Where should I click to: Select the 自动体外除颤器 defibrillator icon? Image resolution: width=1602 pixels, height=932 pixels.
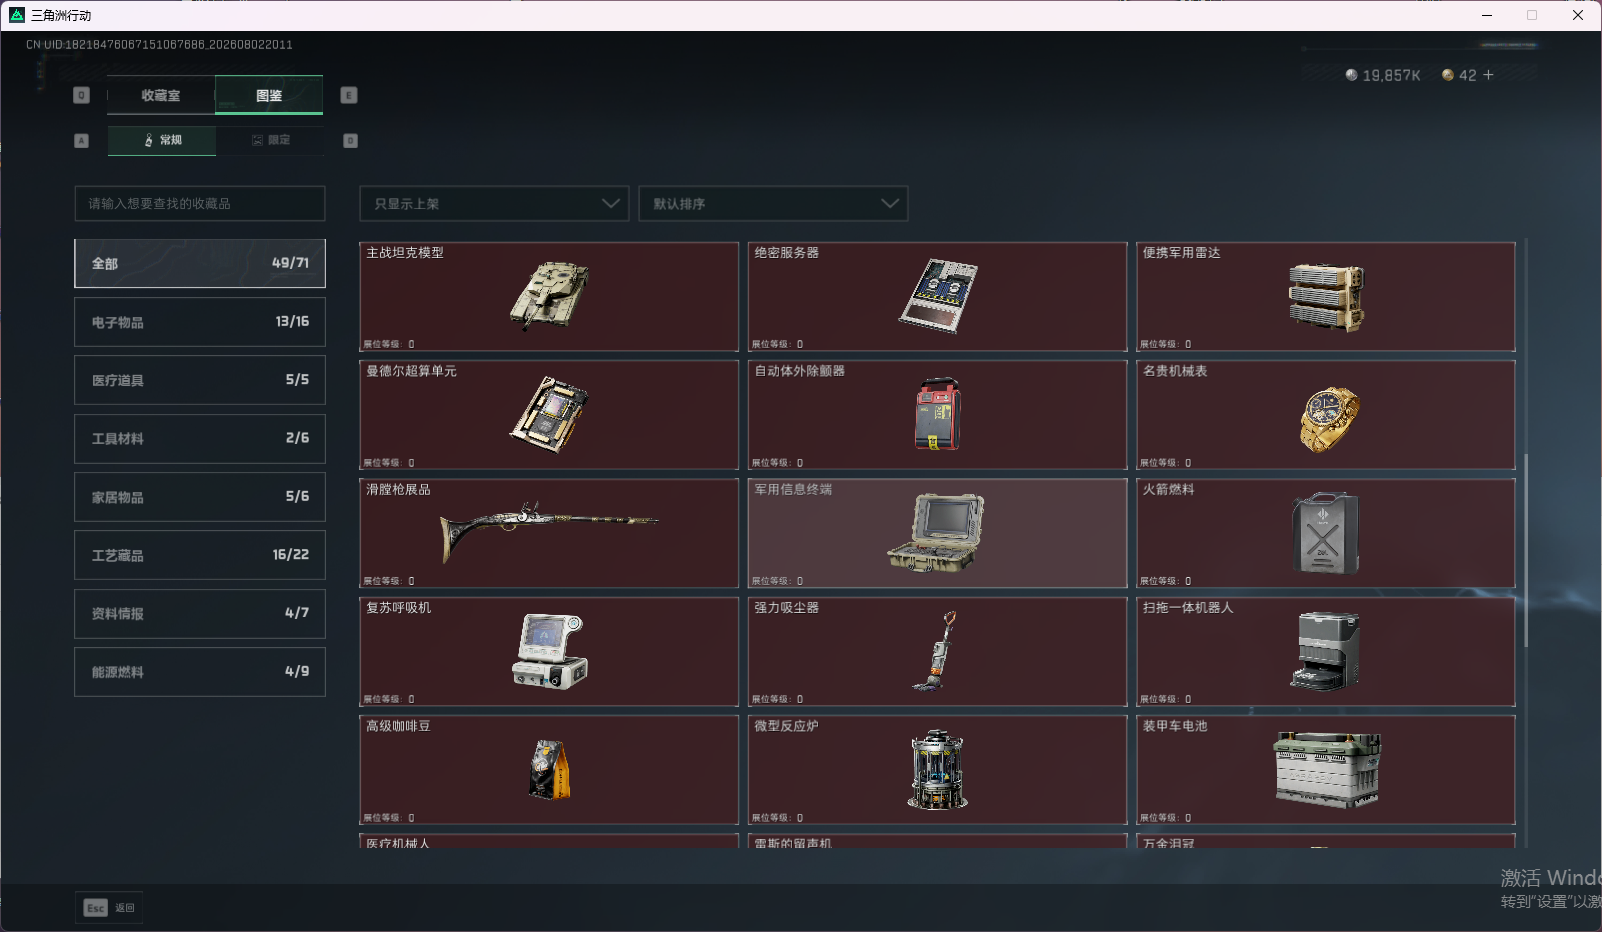(x=938, y=414)
